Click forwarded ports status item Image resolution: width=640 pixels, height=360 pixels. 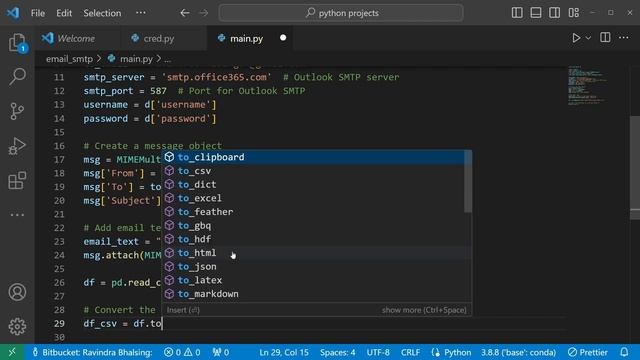221,352
